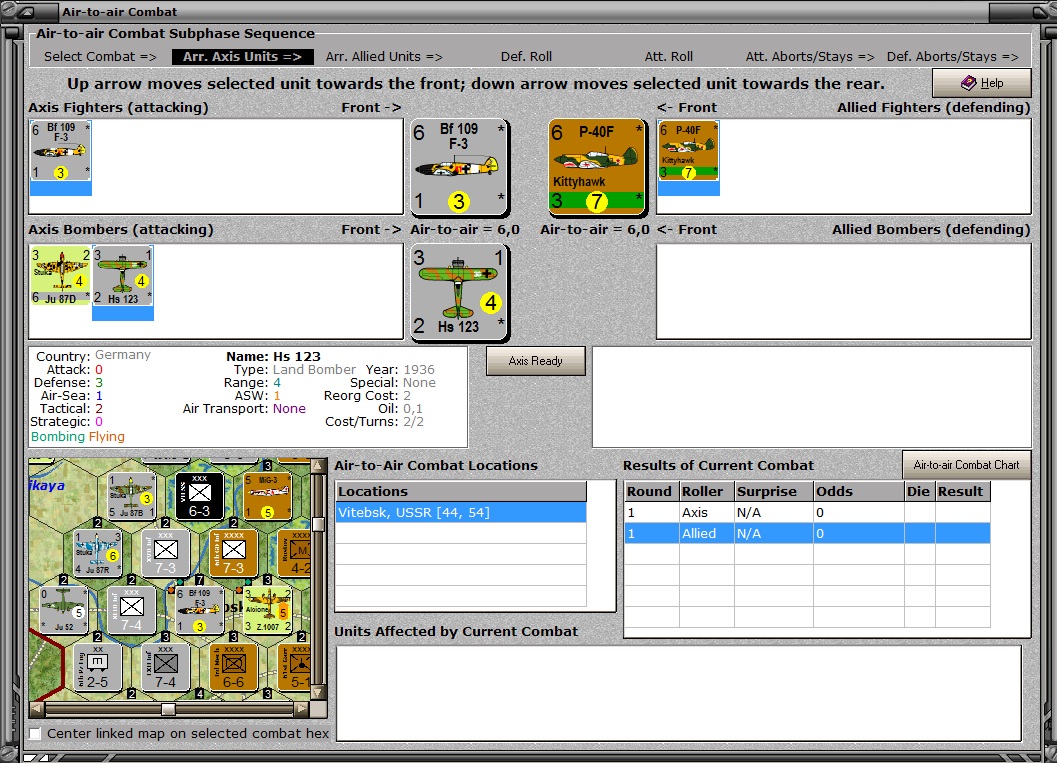Click the large P-40F Kittyhawk front counter
This screenshot has width=1057, height=763.
click(x=597, y=168)
